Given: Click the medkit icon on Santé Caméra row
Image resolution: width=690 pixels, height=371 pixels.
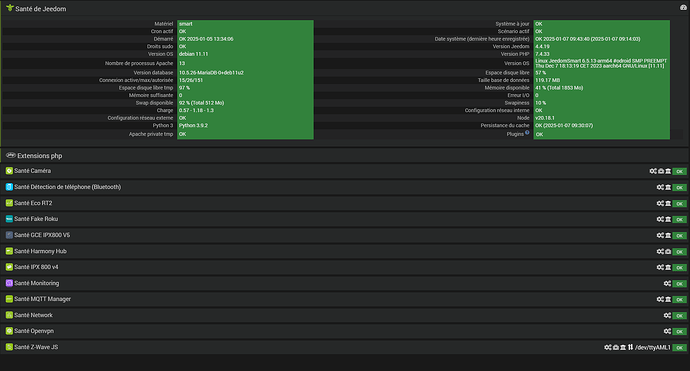Looking at the screenshot, I should (661, 171).
